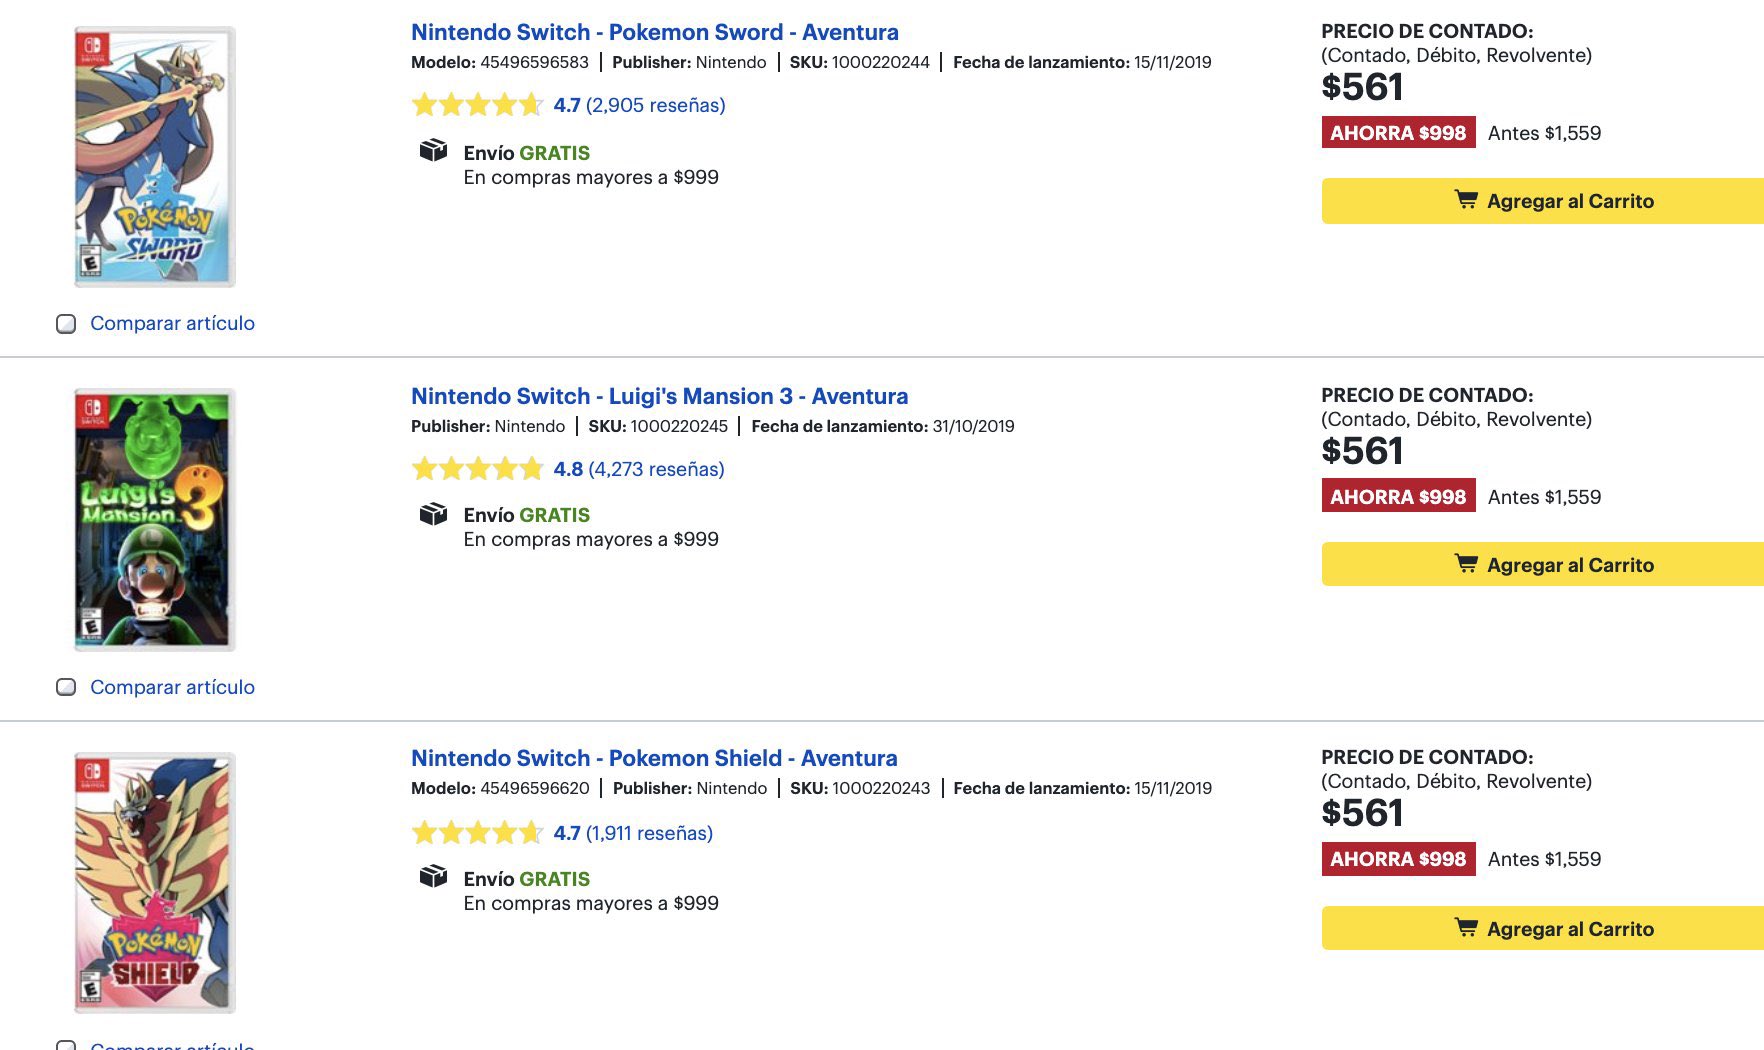Click the Pokemon Shield shipping box icon
1764x1050 pixels.
click(433, 877)
